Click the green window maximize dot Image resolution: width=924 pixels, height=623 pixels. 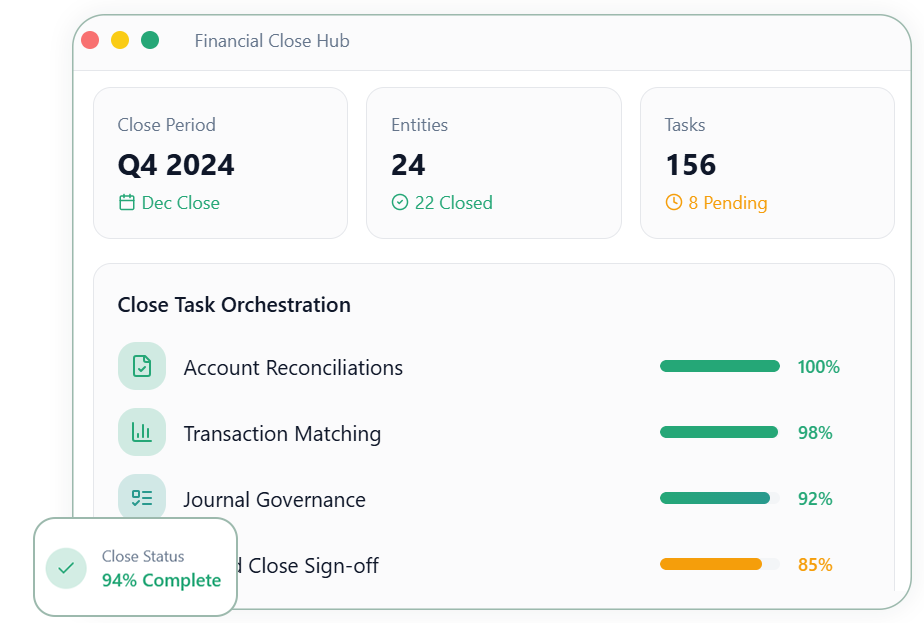click(x=150, y=40)
